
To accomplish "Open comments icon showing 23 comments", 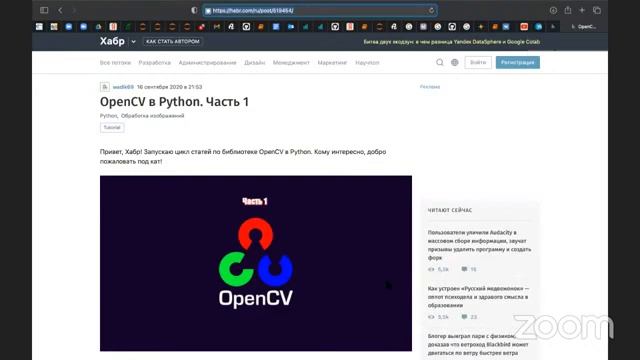I will (464, 317).
